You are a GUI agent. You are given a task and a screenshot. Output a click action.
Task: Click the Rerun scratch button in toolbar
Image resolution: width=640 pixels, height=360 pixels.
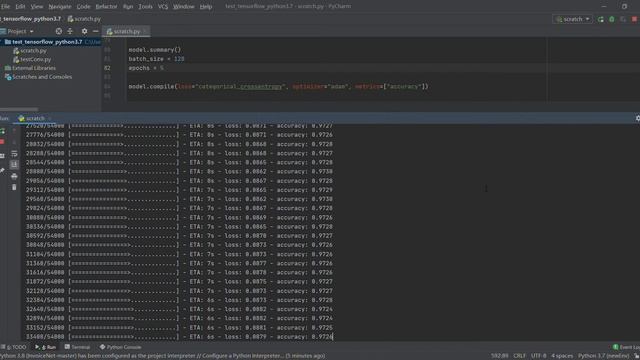pos(601,19)
